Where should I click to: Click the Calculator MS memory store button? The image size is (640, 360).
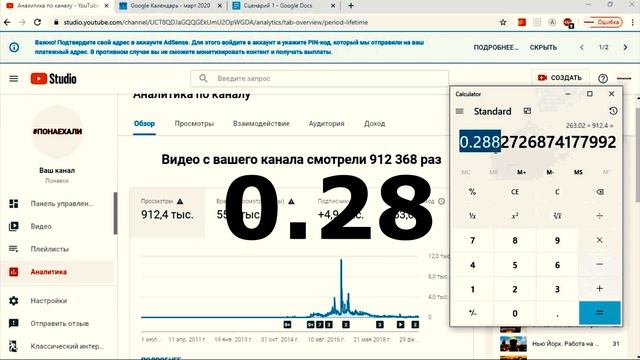coord(578,172)
